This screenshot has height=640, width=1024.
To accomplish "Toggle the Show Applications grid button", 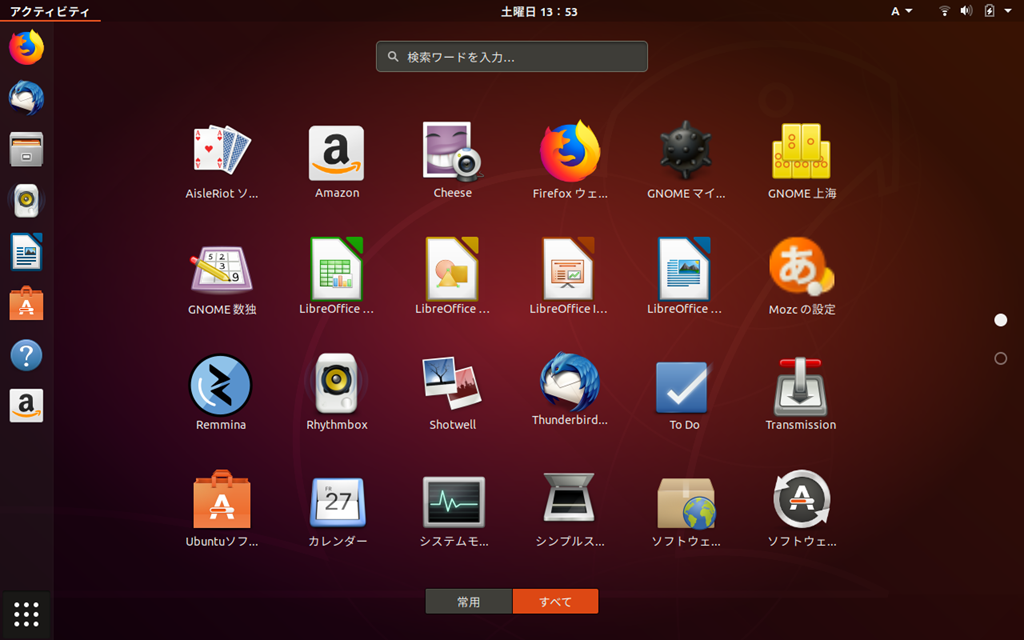I will coord(26,615).
